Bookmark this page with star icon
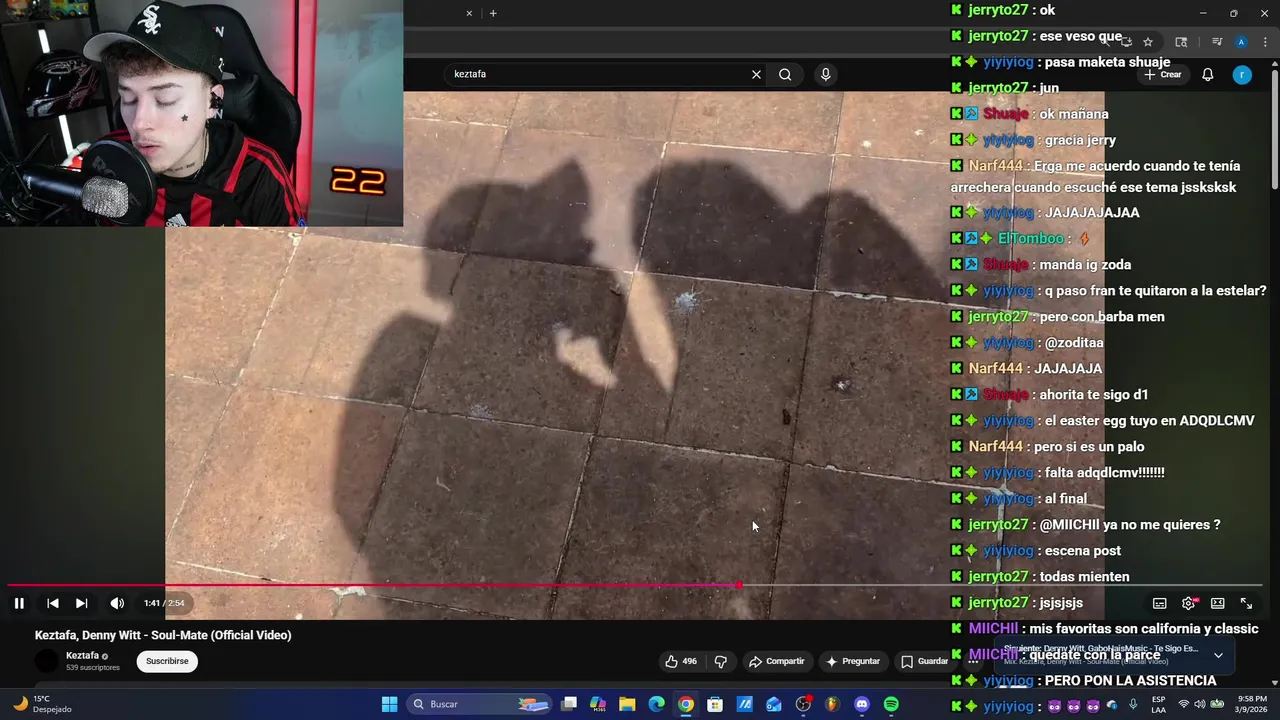Viewport: 1280px width, 720px height. tap(1148, 42)
